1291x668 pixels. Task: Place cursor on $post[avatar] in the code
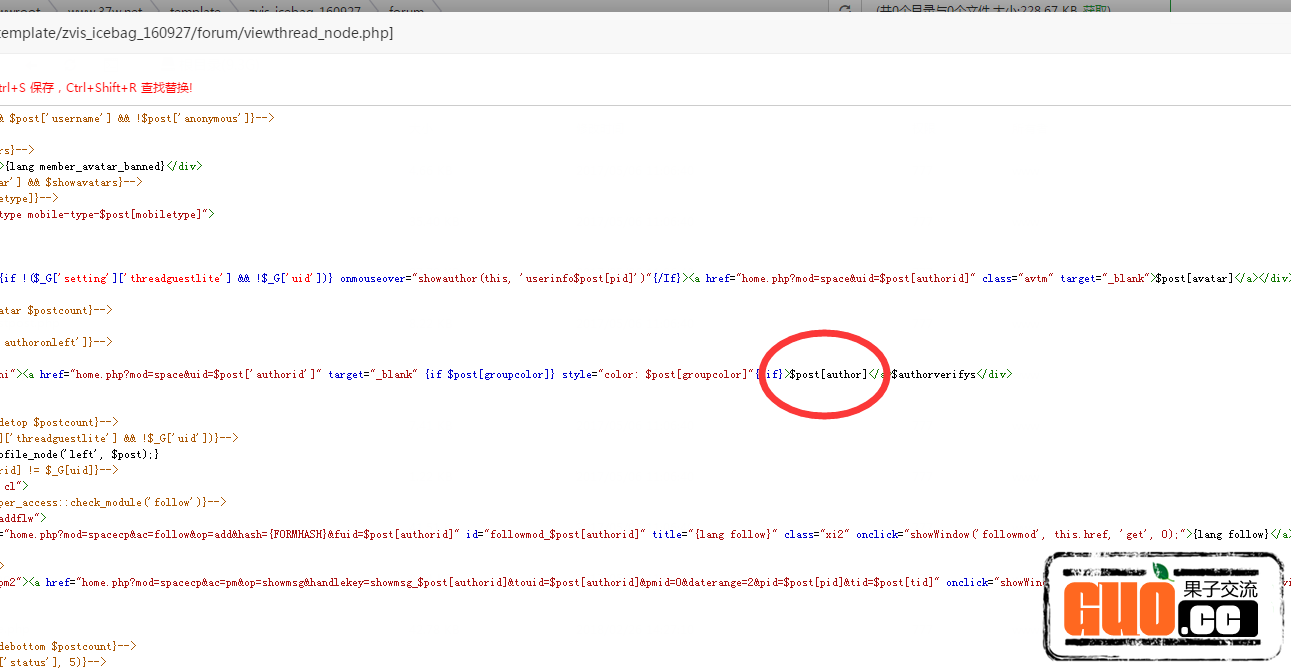coord(1194,278)
